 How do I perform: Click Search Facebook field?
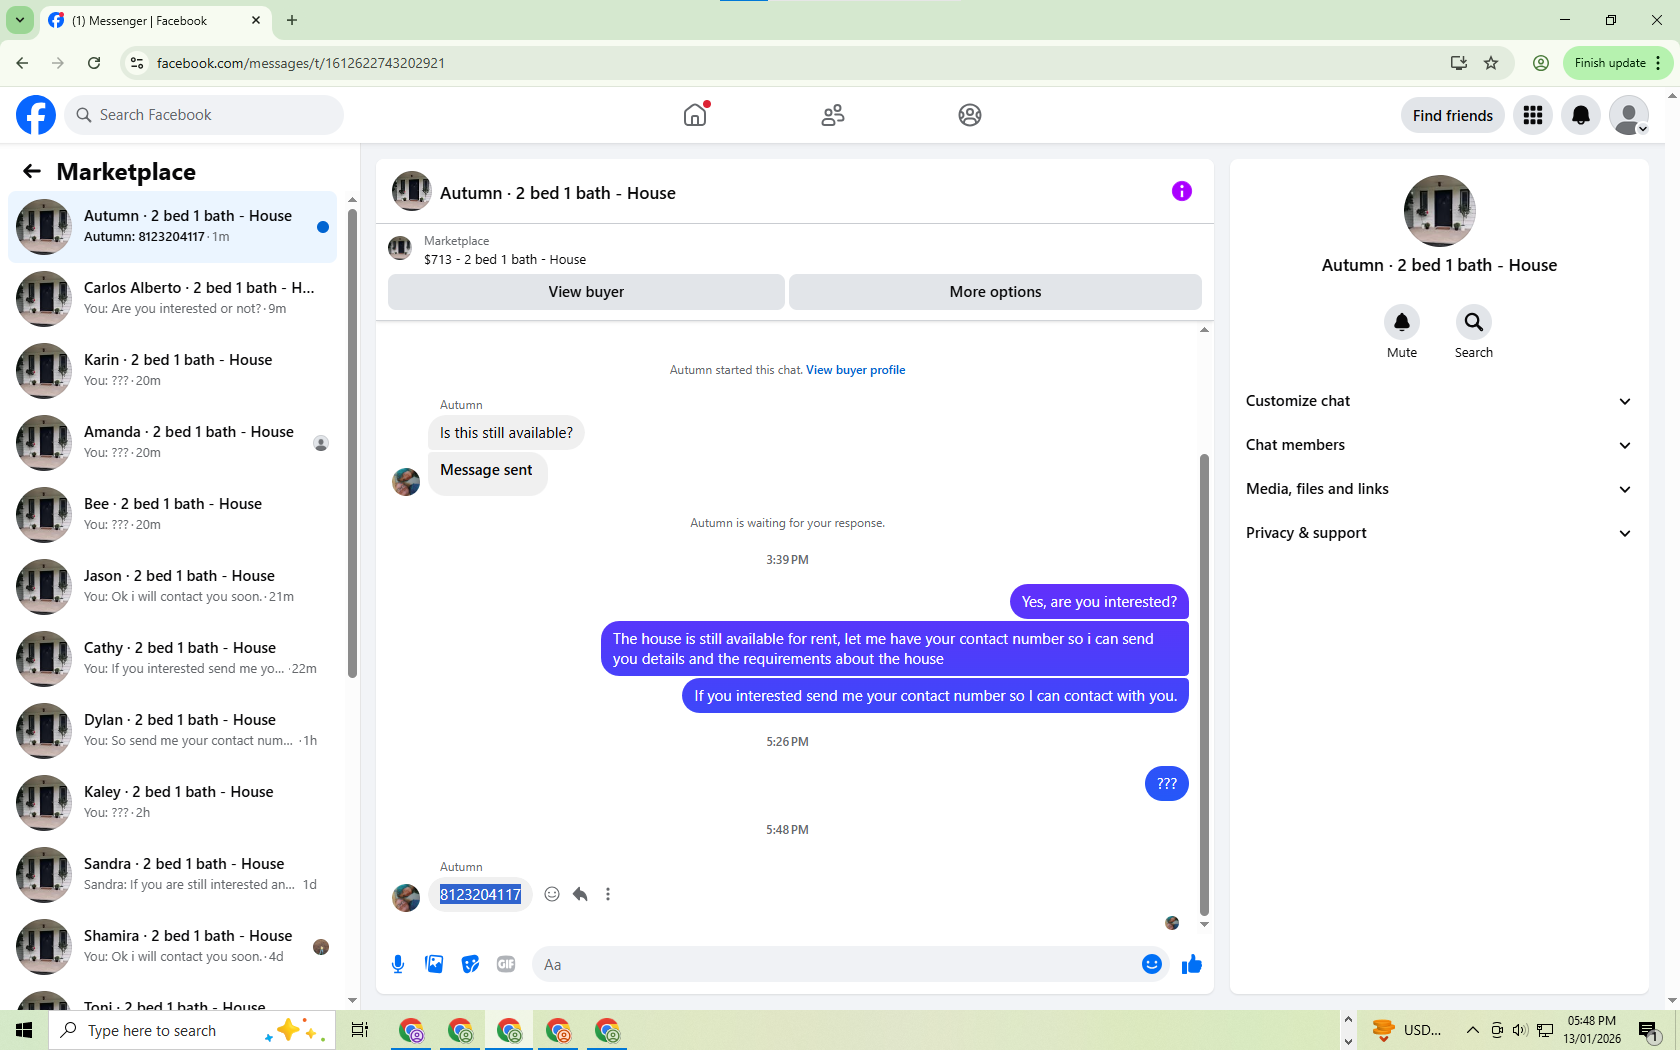pyautogui.click(x=205, y=115)
